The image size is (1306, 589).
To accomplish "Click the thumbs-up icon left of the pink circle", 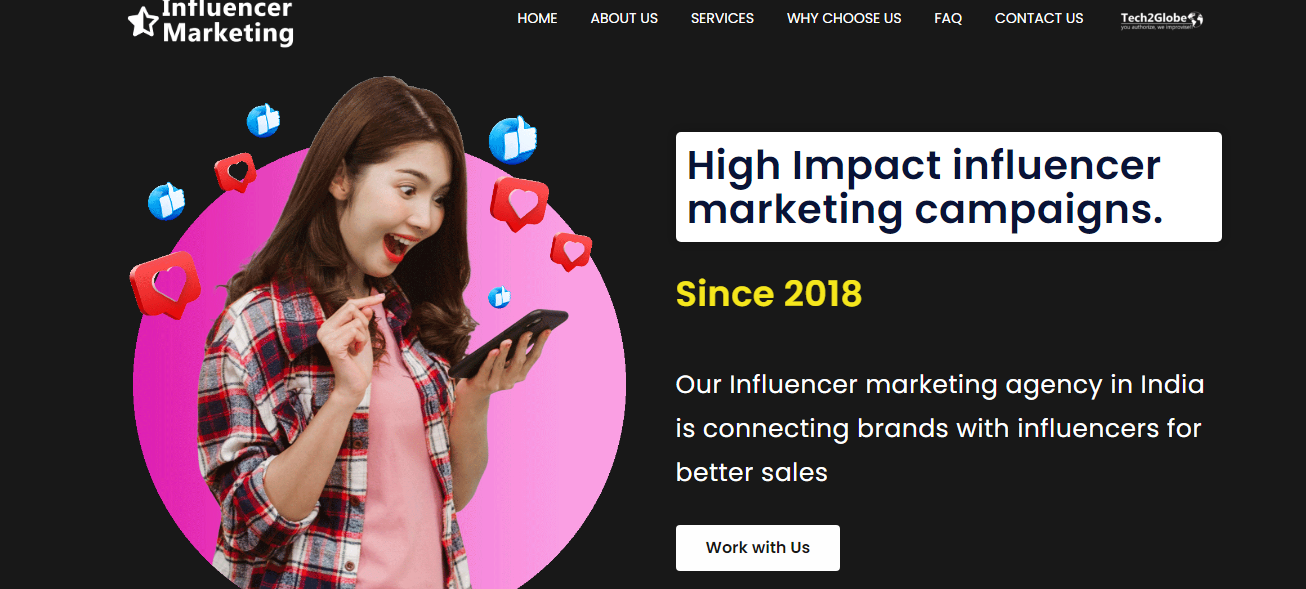I will (x=166, y=201).
